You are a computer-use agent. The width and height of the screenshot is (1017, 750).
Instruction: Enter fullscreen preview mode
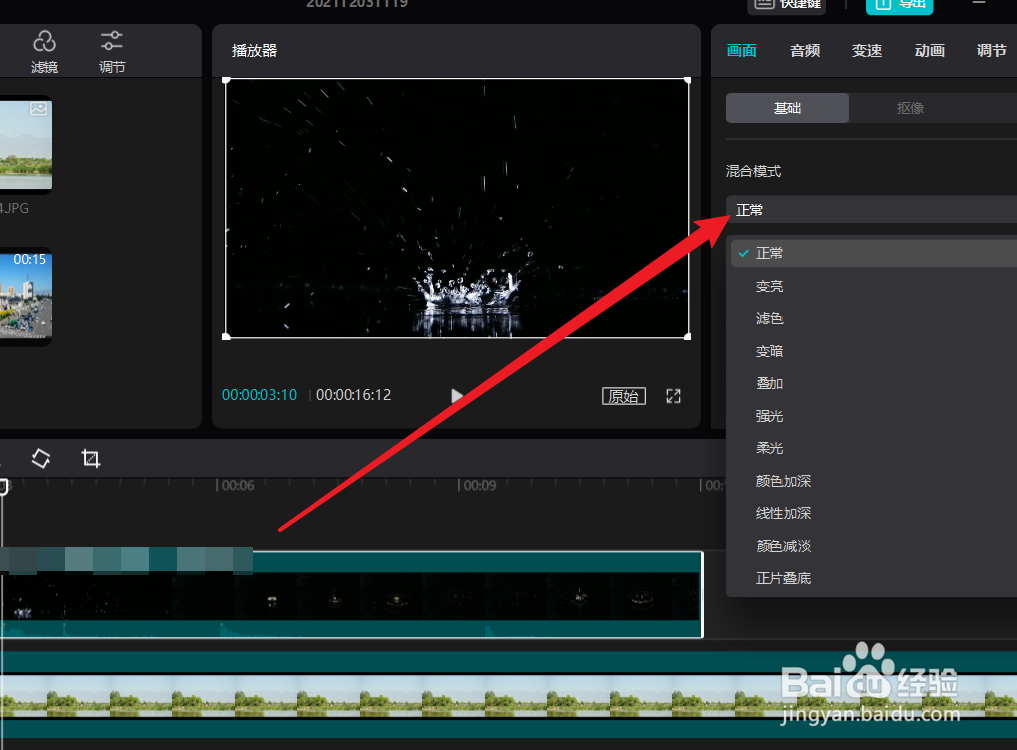pos(673,396)
